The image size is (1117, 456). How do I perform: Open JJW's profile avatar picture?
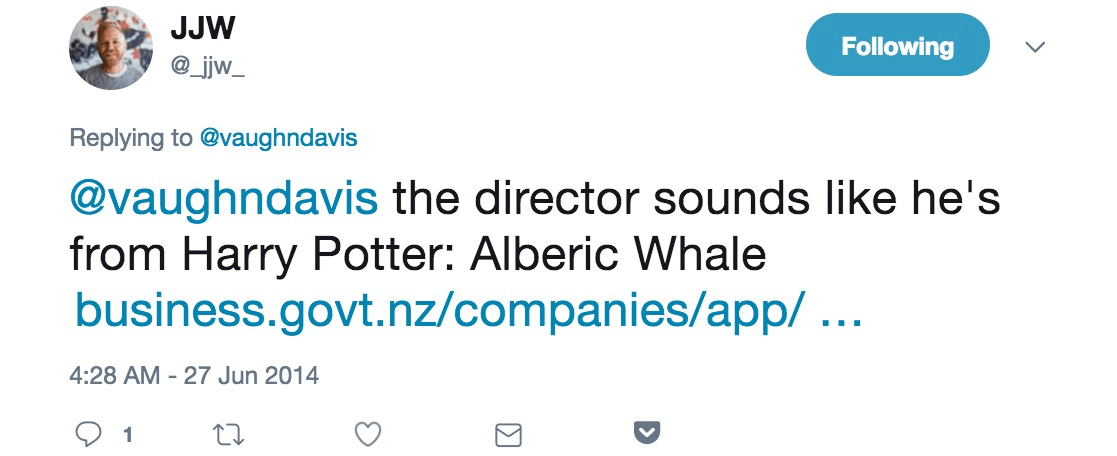click(x=110, y=48)
